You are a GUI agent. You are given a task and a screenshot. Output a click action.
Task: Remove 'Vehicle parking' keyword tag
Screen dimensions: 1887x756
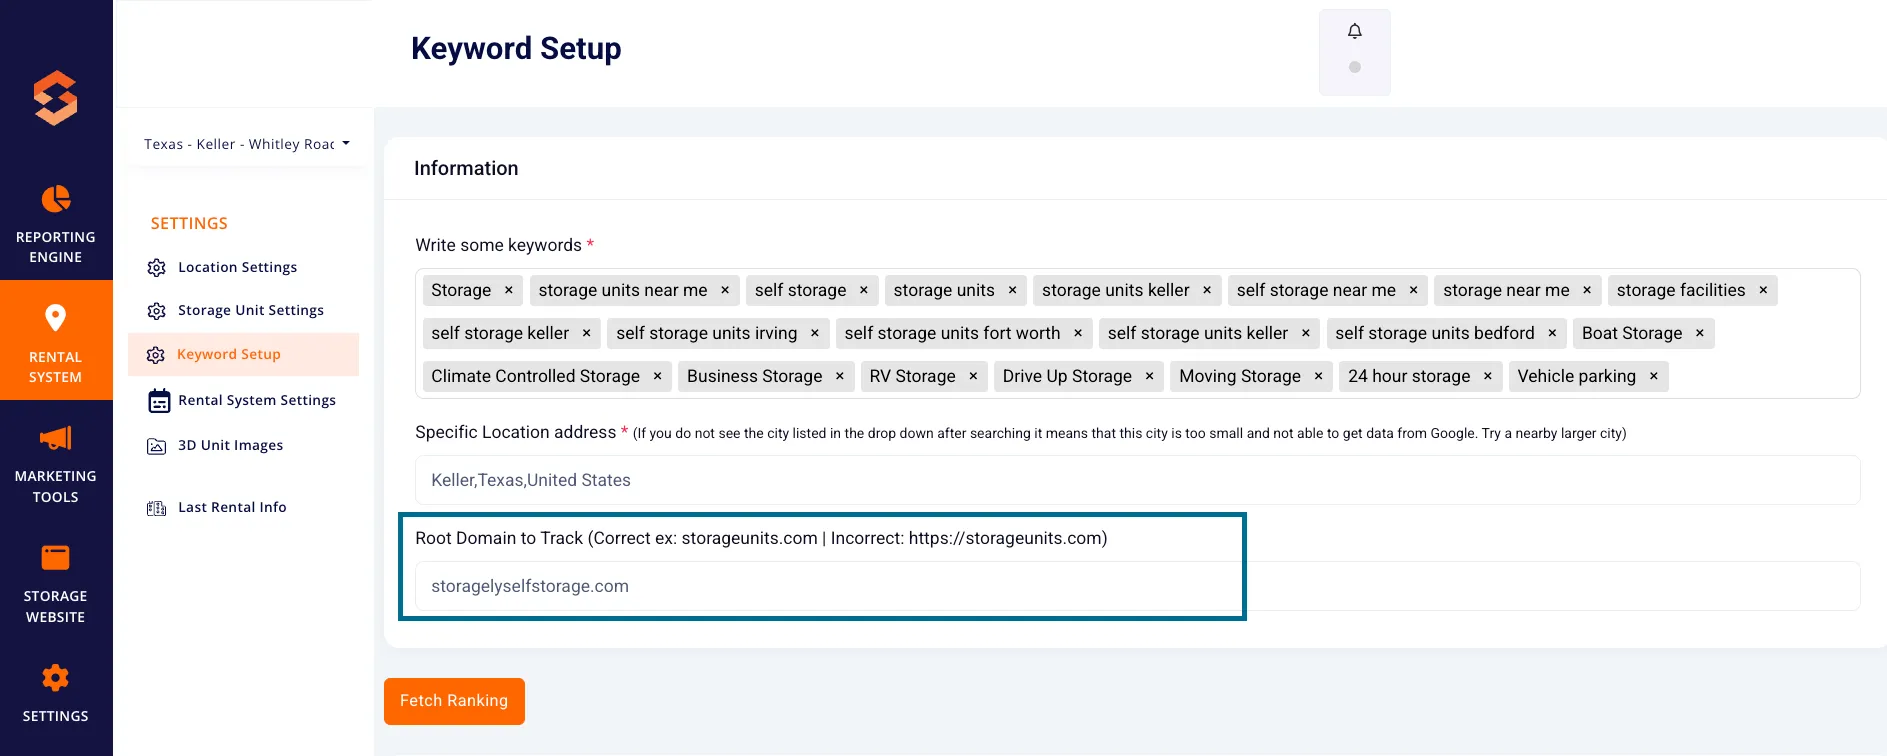pos(1654,376)
